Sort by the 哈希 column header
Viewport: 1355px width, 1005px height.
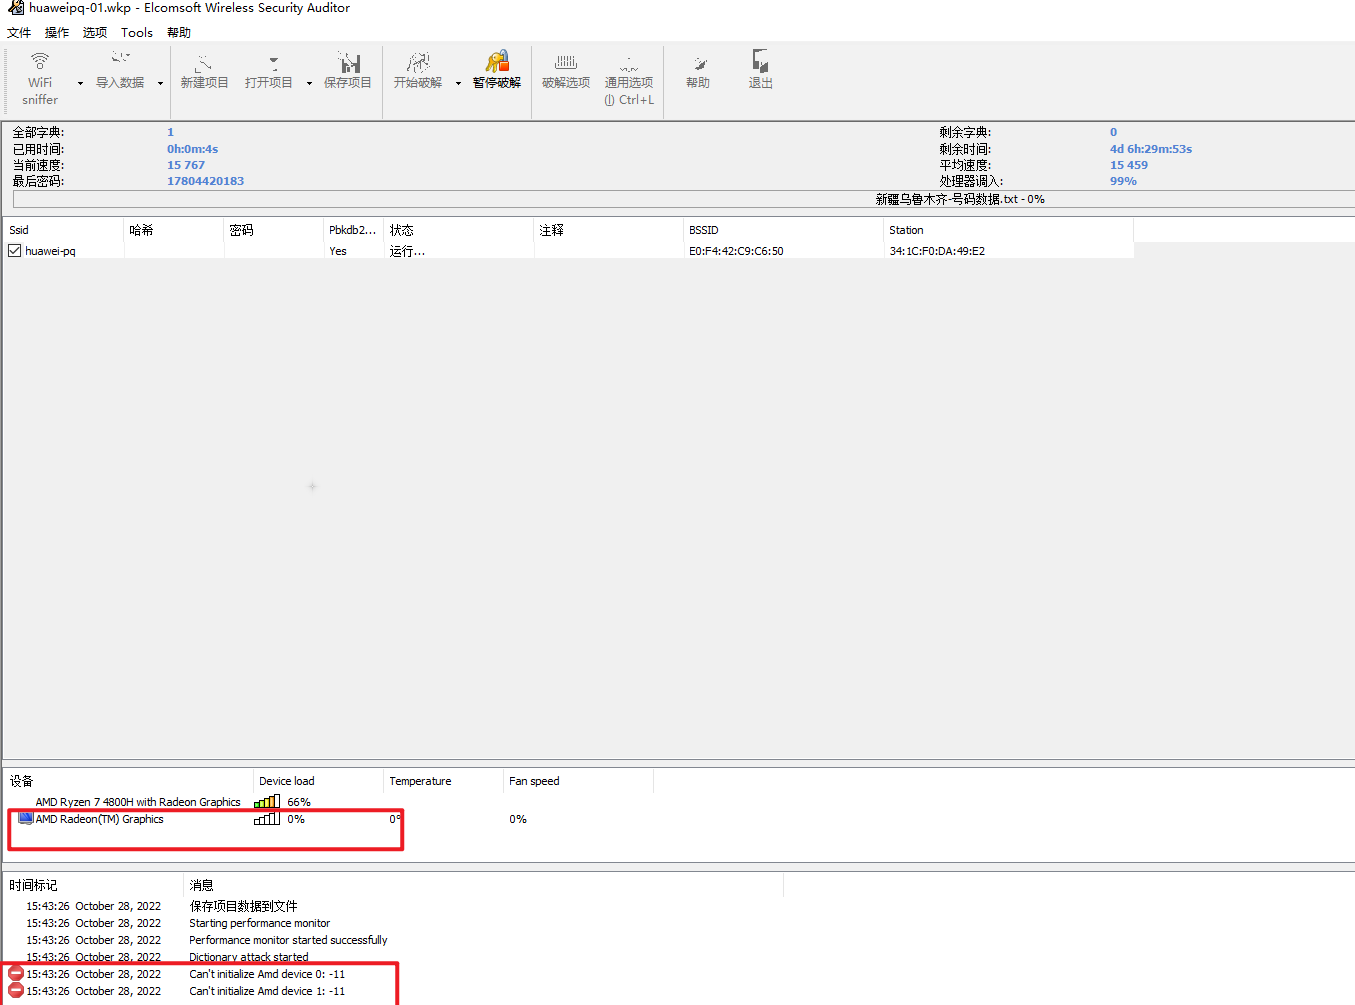click(174, 230)
